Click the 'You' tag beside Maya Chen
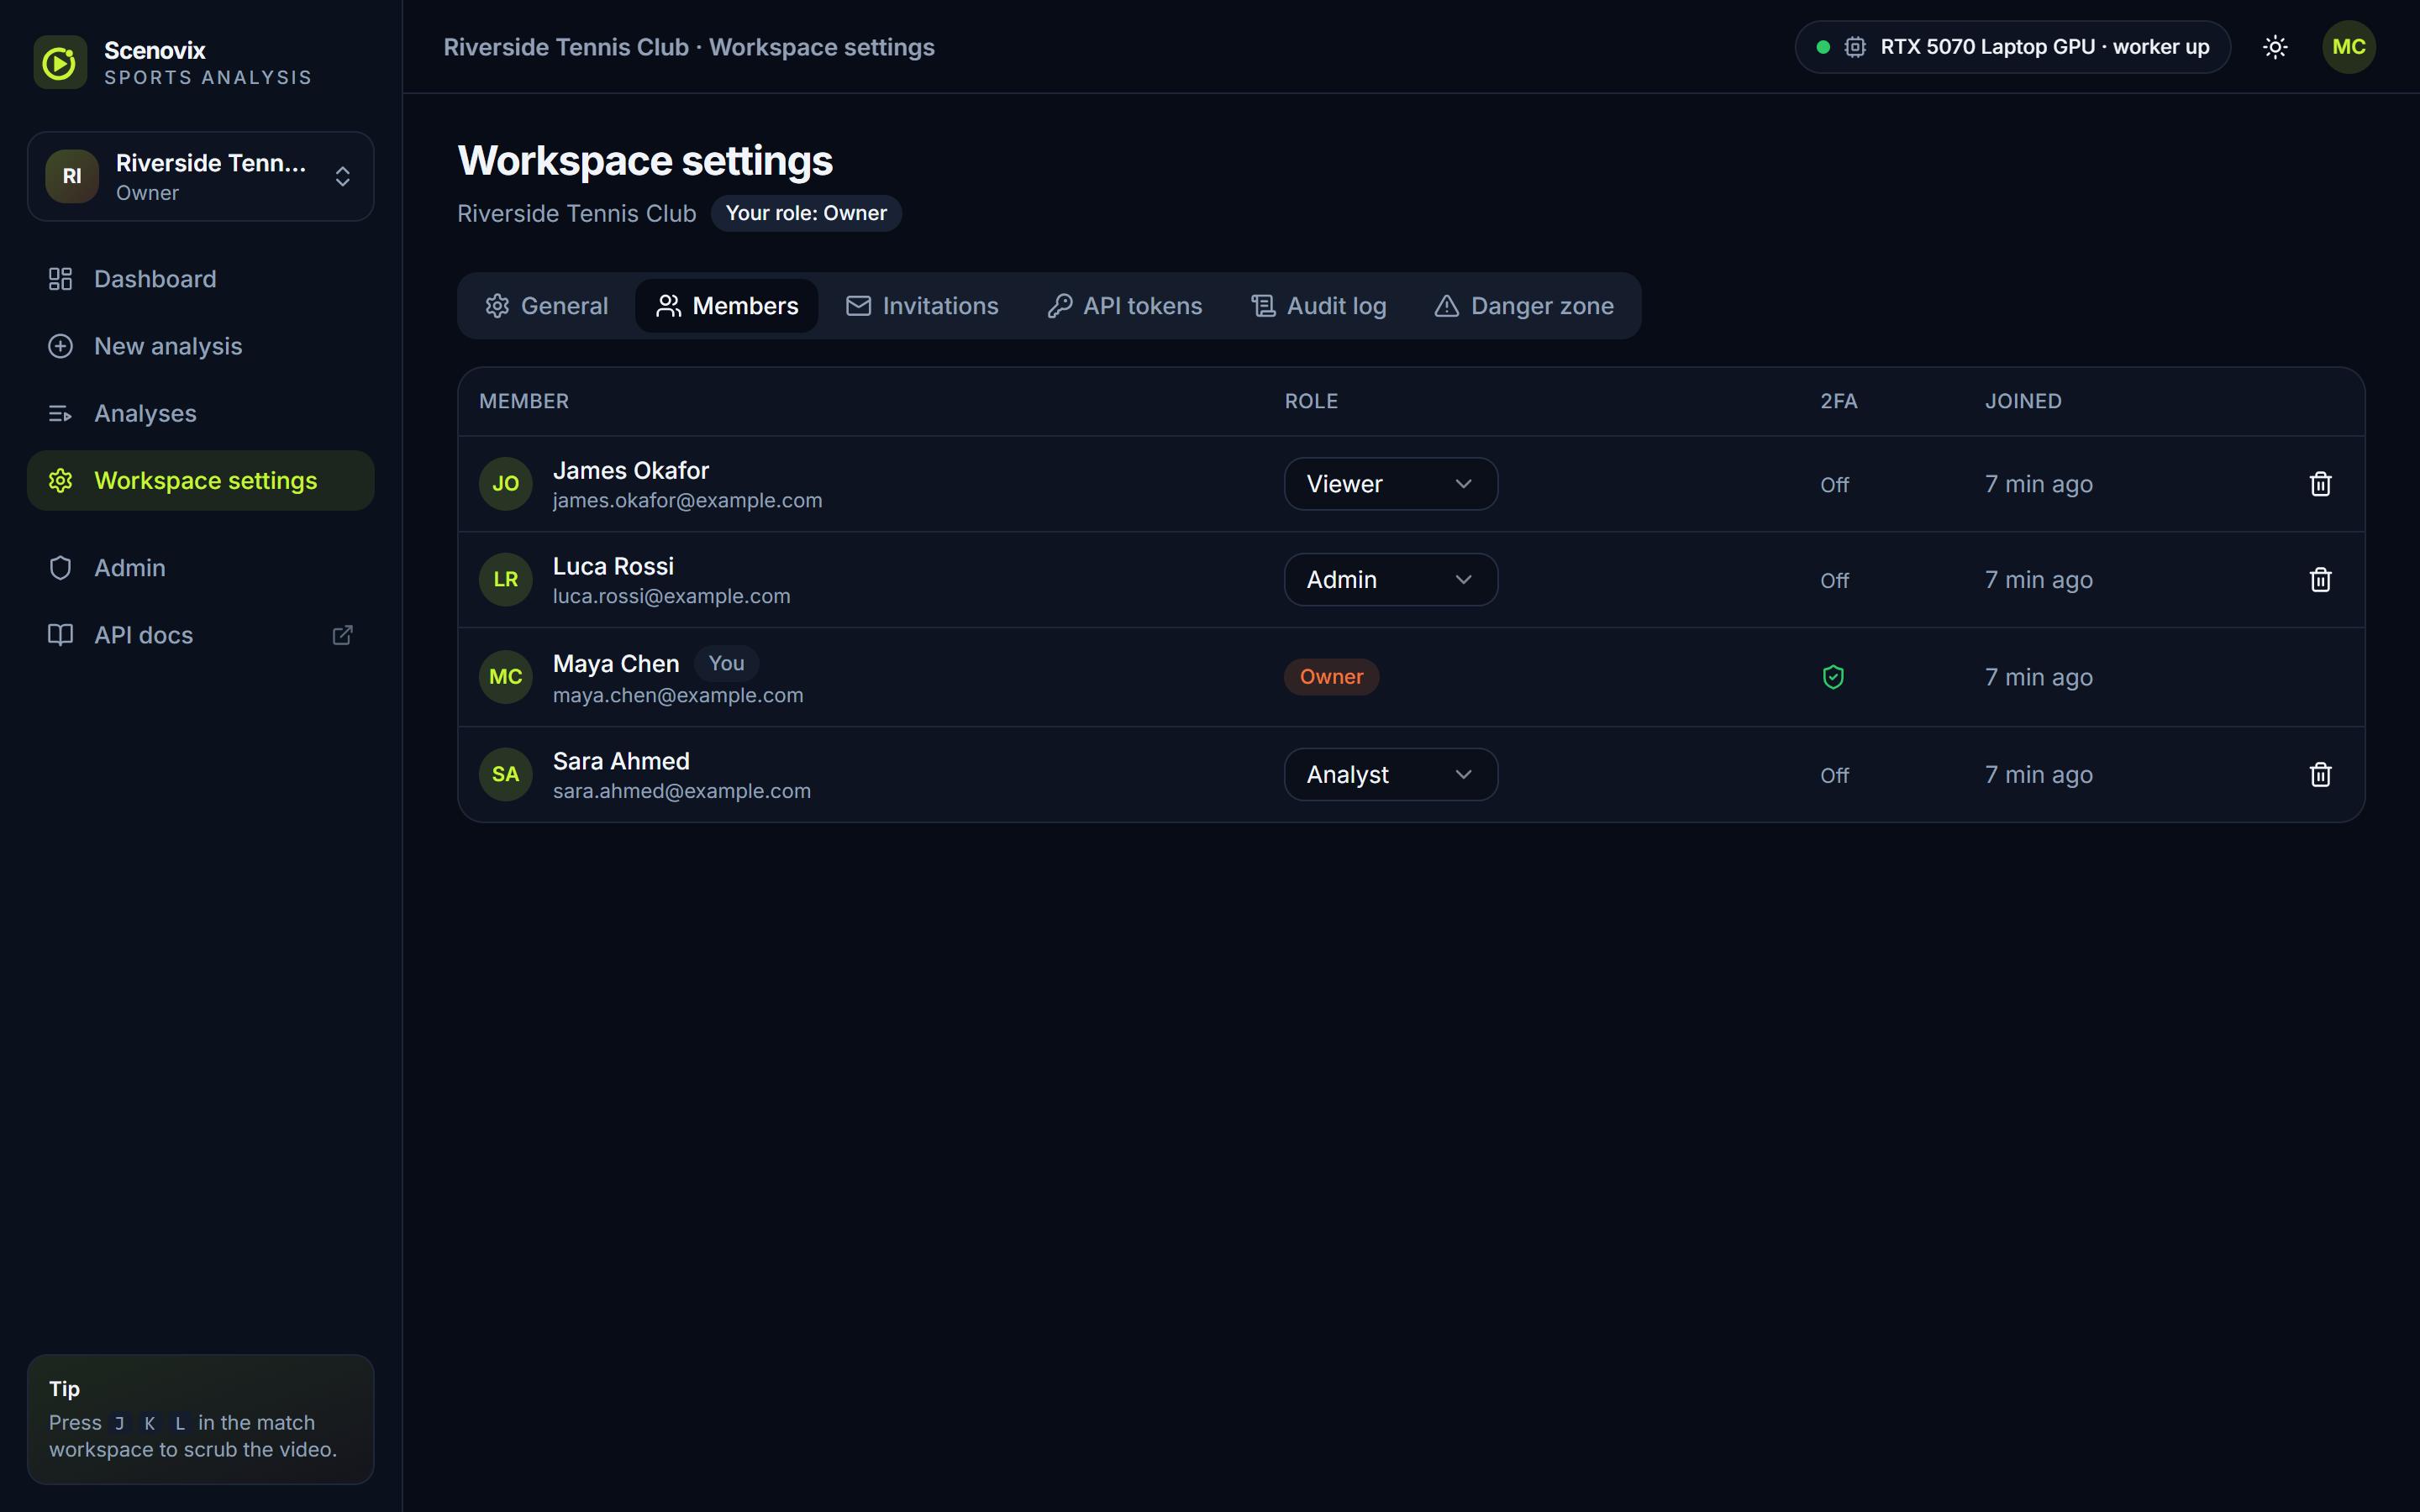 tap(726, 663)
